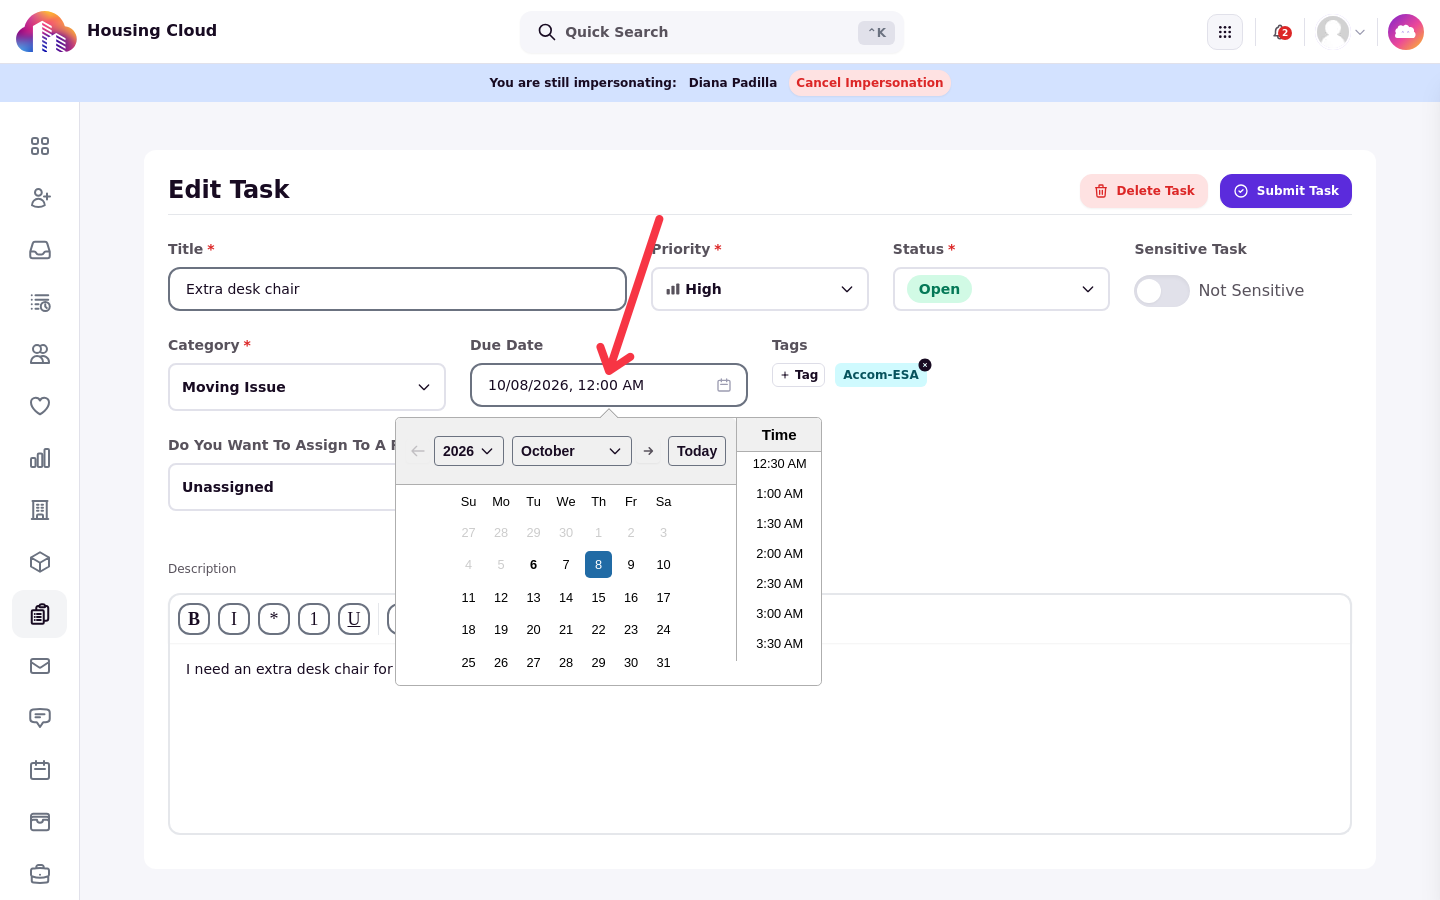Click the add user sidebar icon
1440x900 pixels.
(x=40, y=198)
